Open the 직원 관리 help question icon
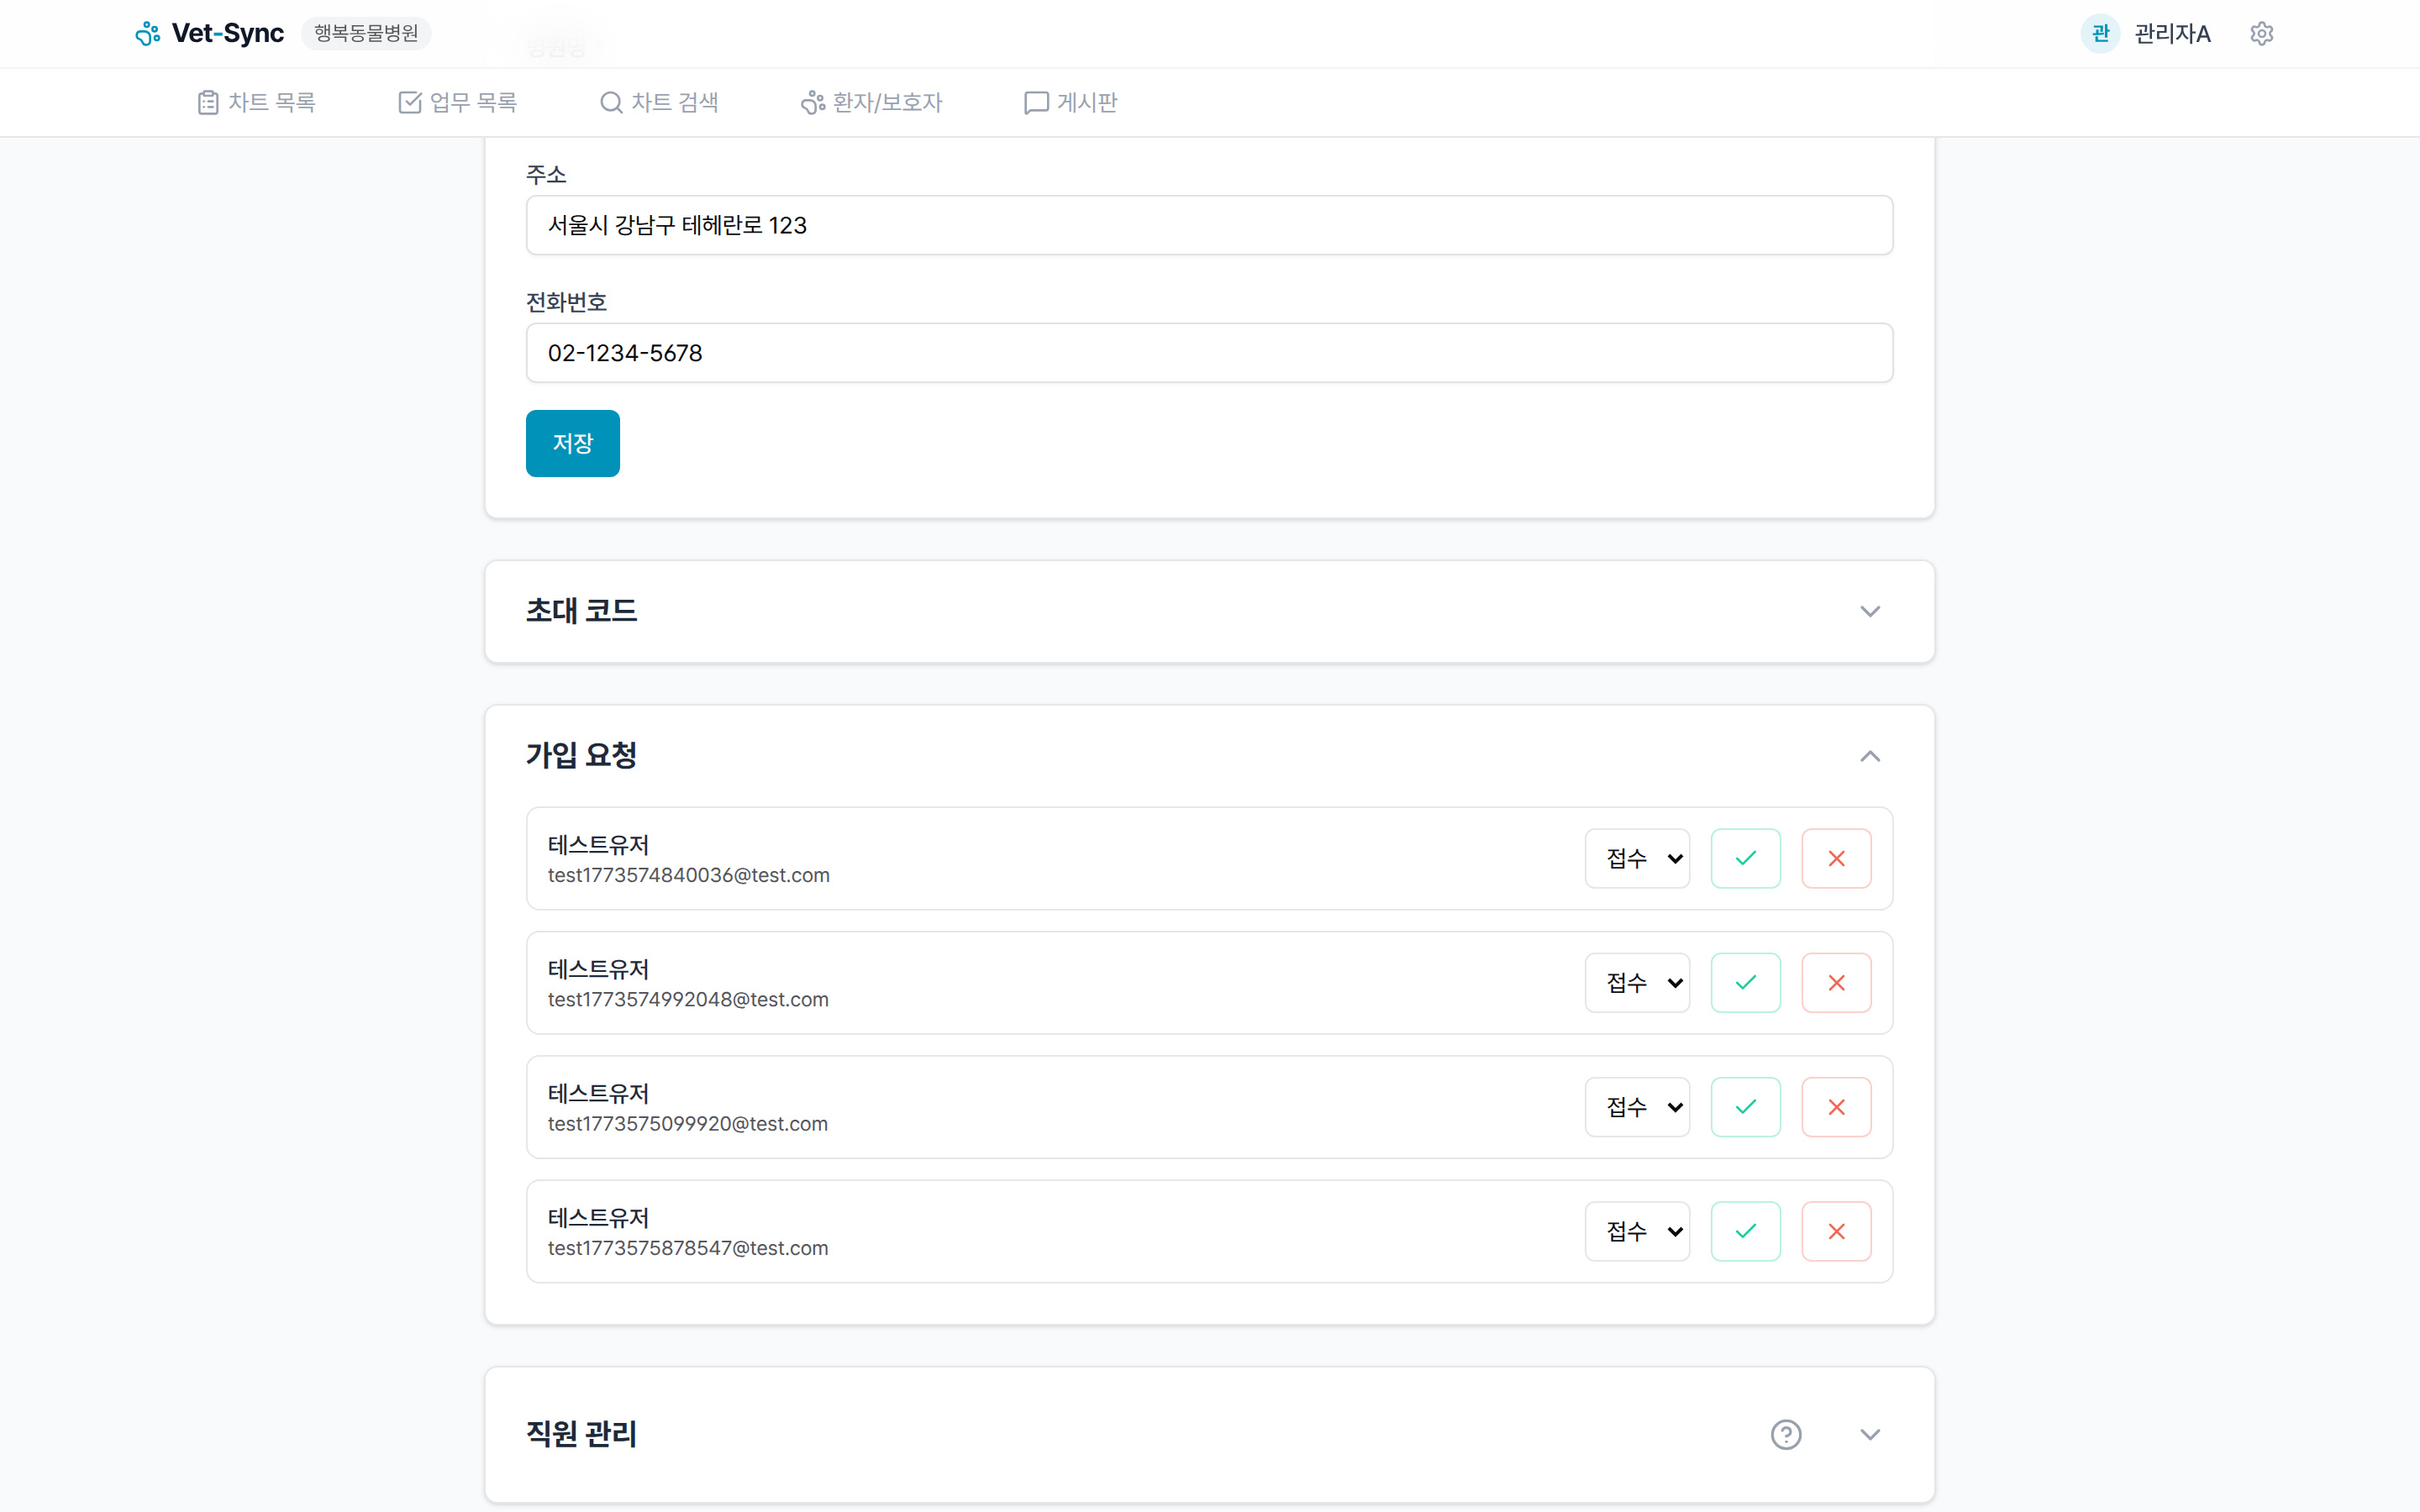The width and height of the screenshot is (2420, 1512). point(1786,1434)
